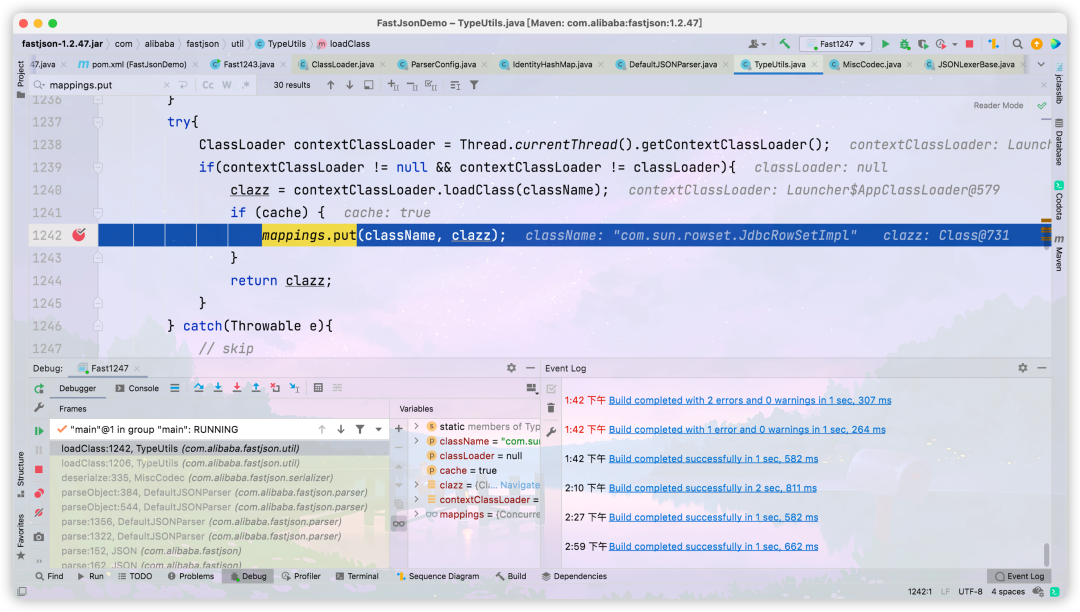Screen dimensions: 1080x612
Task: Click the Step Into icon
Action: tap(218, 388)
